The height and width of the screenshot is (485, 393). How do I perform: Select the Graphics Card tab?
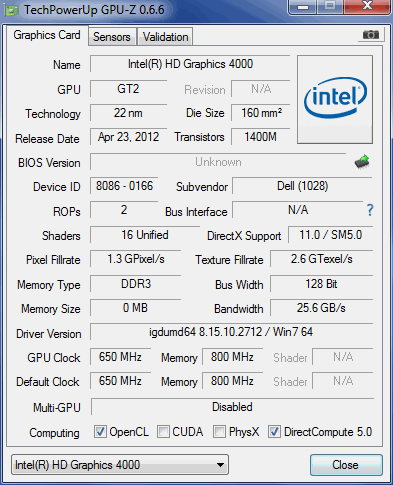point(47,35)
